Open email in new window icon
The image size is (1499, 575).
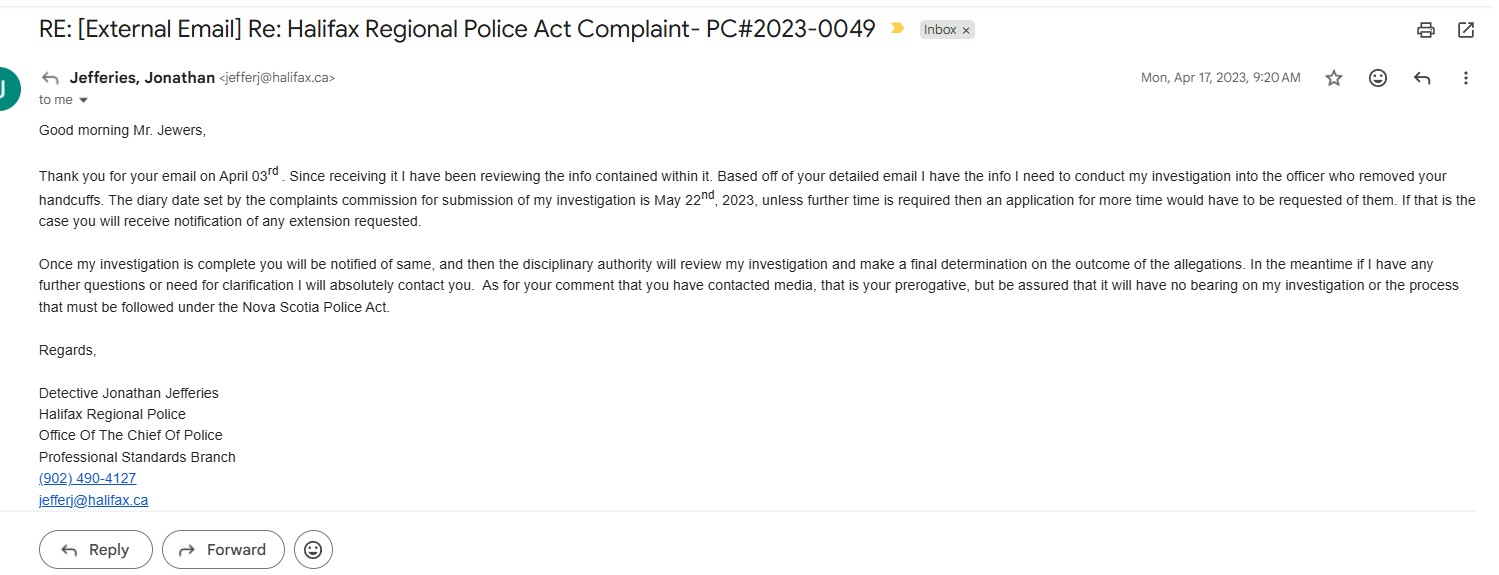(x=1466, y=30)
